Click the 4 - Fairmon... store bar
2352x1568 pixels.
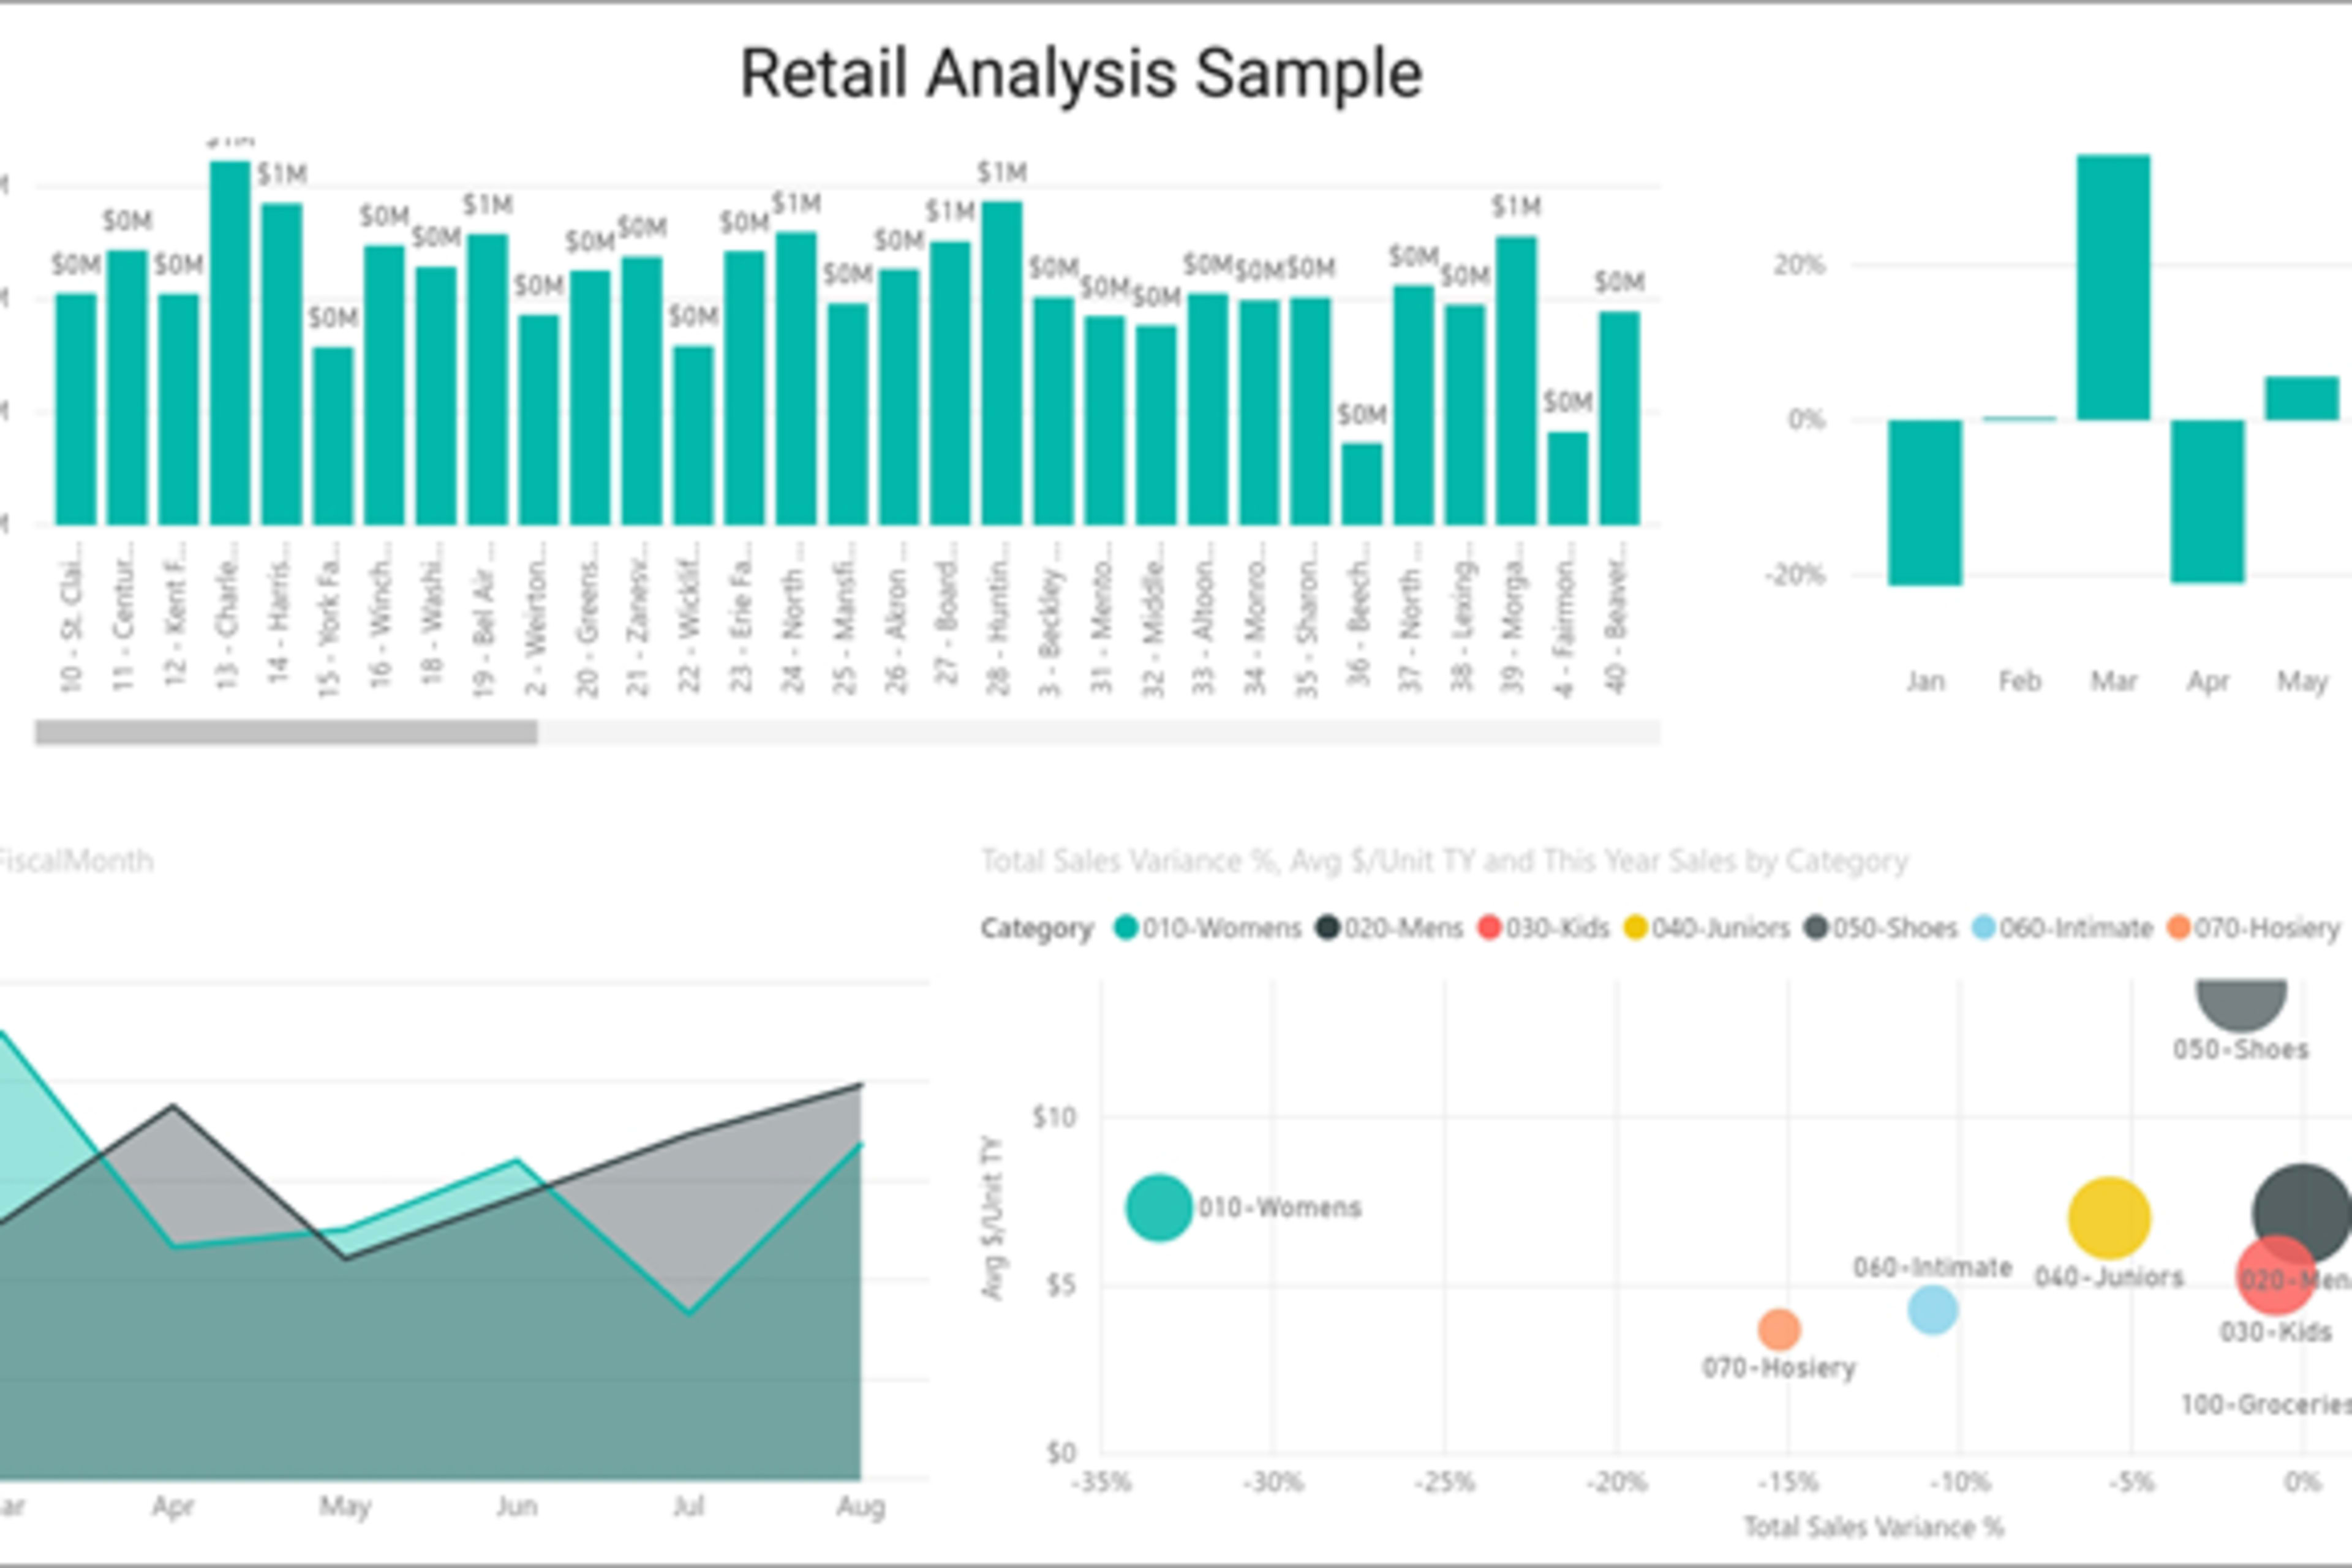tap(1568, 478)
